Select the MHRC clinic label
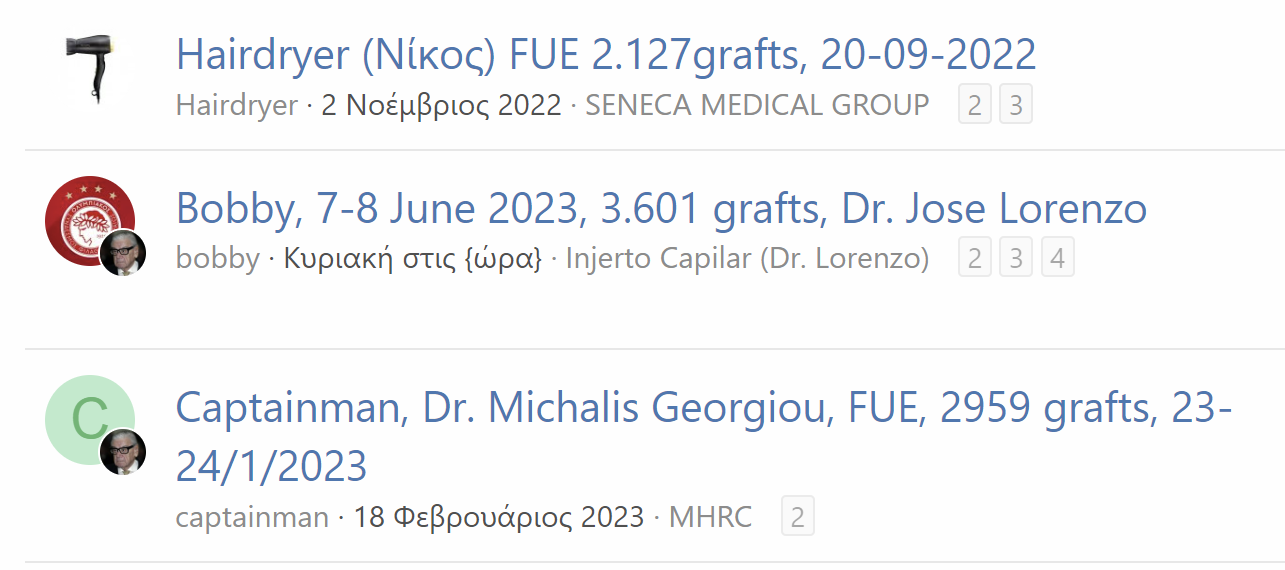 [710, 517]
